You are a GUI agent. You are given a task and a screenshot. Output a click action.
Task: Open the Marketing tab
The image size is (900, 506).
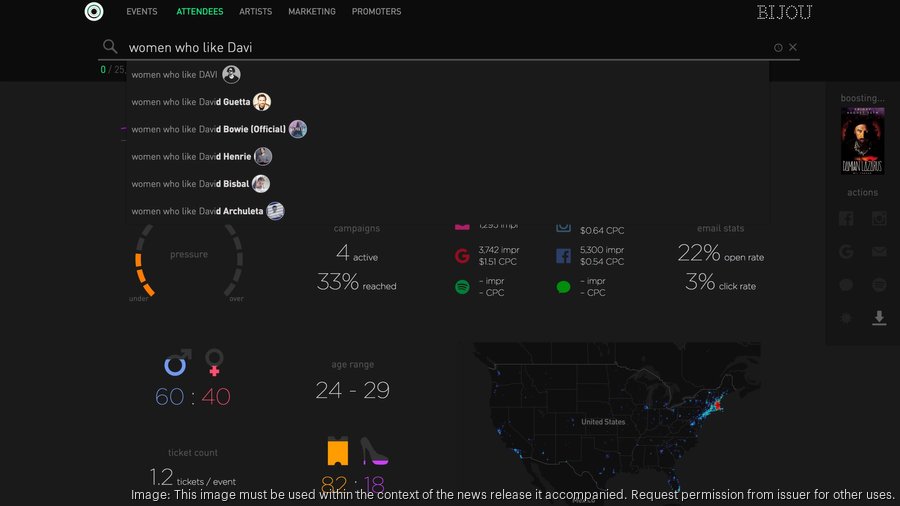pyautogui.click(x=312, y=12)
